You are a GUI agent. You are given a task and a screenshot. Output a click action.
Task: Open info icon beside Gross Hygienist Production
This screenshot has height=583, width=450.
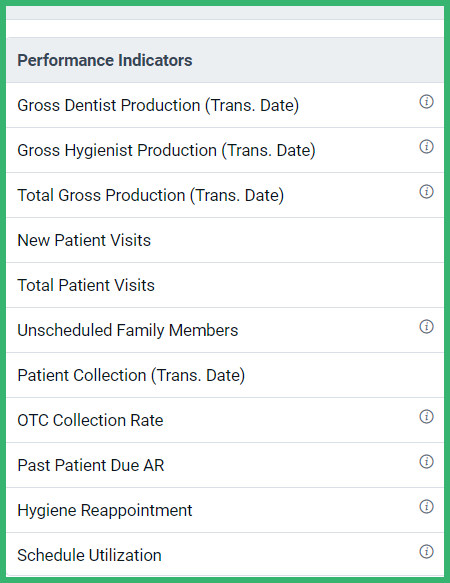(x=426, y=146)
